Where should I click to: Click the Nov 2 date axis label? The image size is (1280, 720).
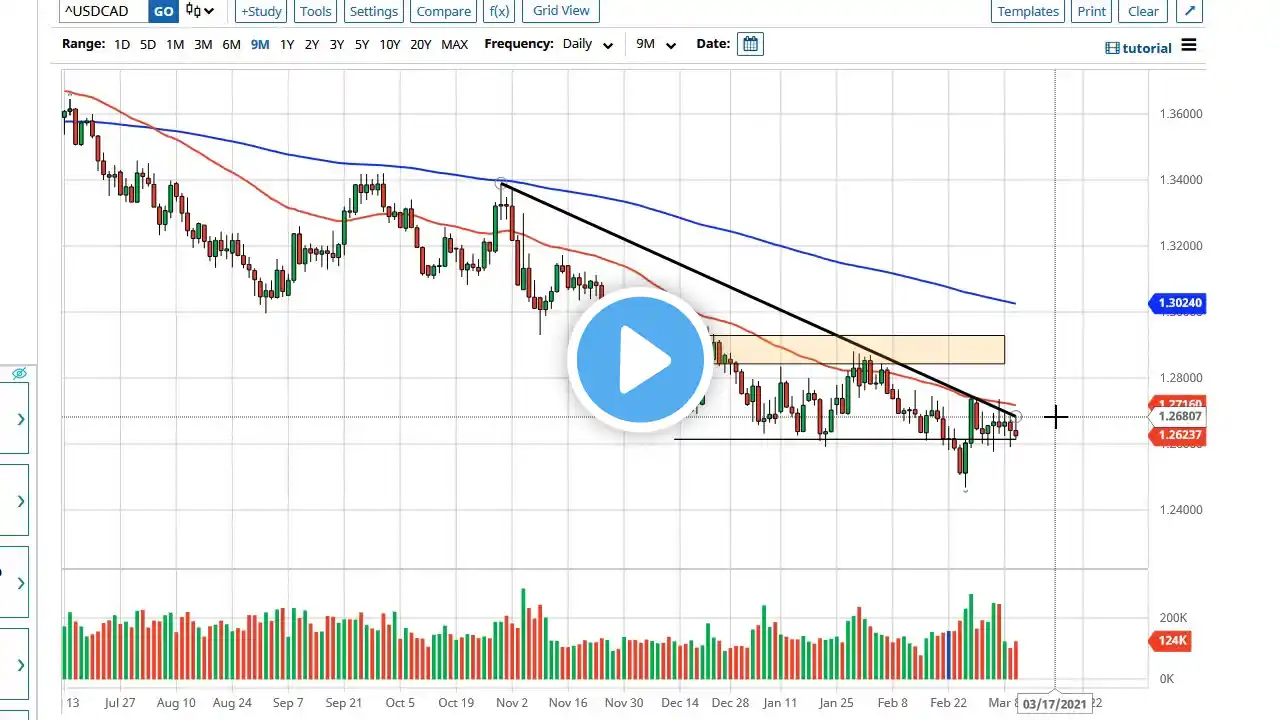pos(512,703)
